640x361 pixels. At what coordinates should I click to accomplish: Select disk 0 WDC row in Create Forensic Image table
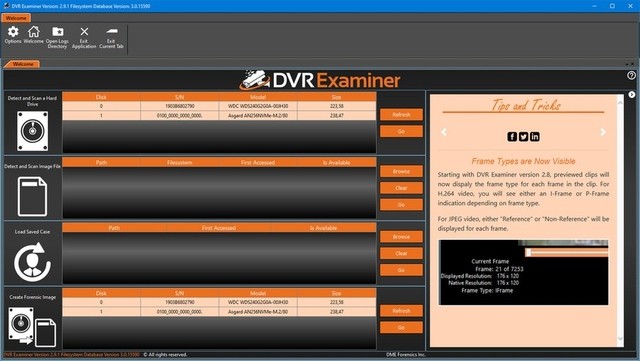point(219,302)
